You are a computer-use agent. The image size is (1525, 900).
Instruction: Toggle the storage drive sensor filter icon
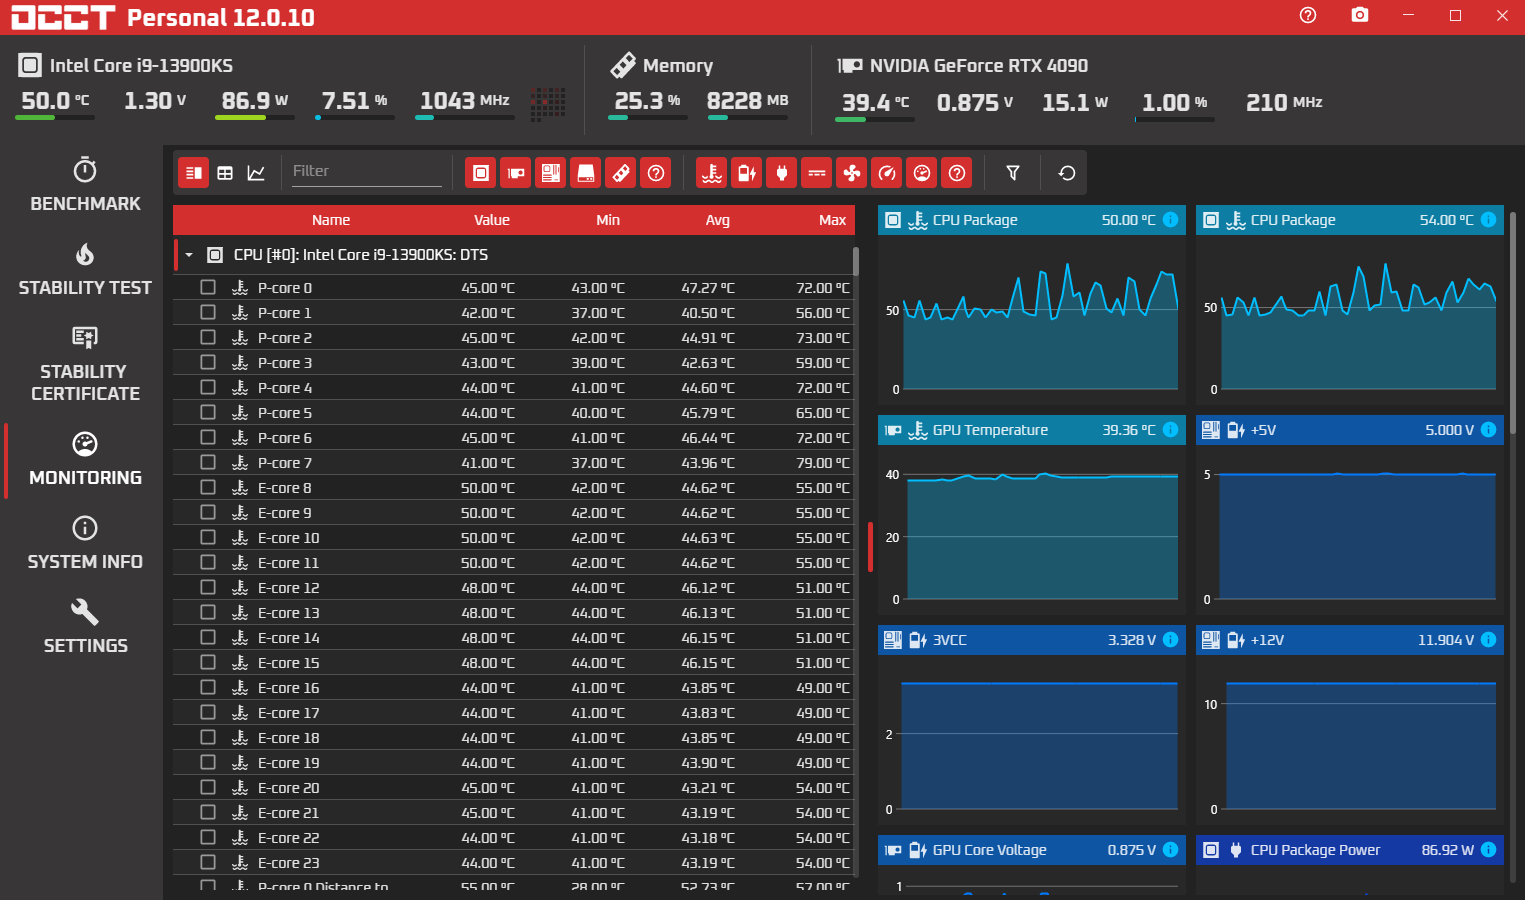point(586,173)
